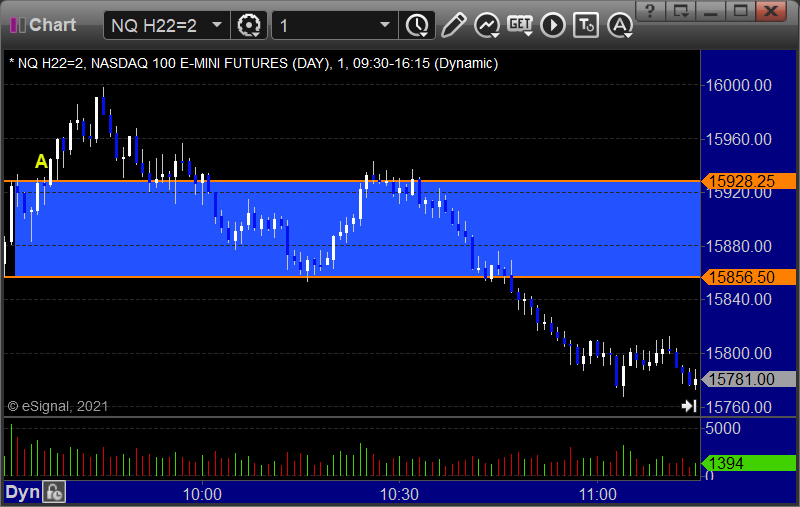
Task: Click the 11:00 time axis label
Action: (x=597, y=494)
